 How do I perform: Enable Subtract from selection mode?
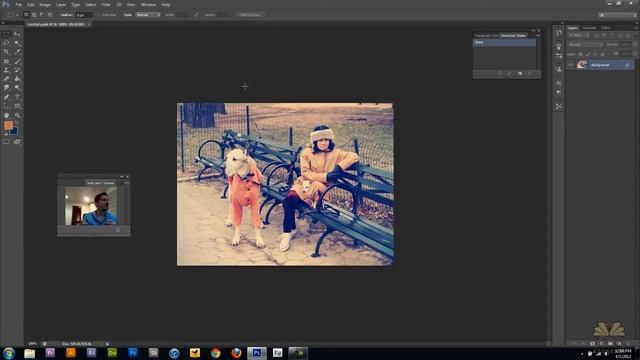(x=42, y=15)
